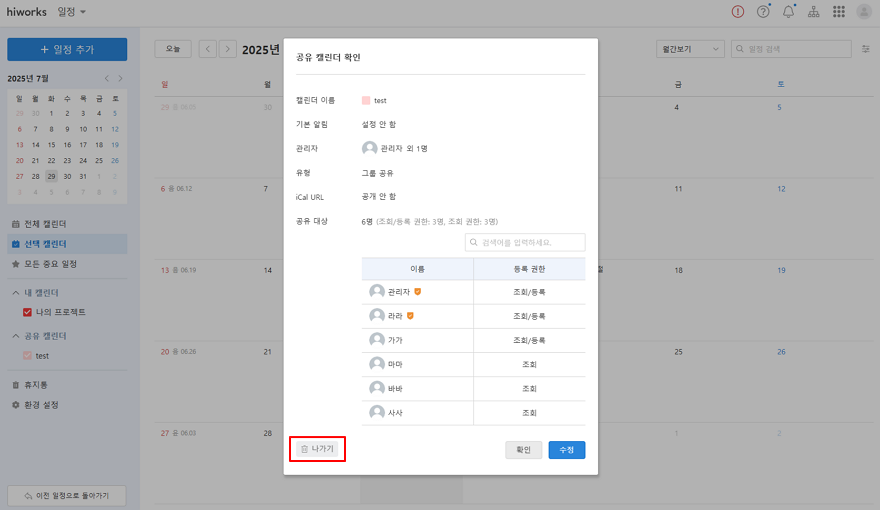Screen dimensions: 880x510
Task: Open 환경 설정 gear in sidebar
Action: point(15,405)
